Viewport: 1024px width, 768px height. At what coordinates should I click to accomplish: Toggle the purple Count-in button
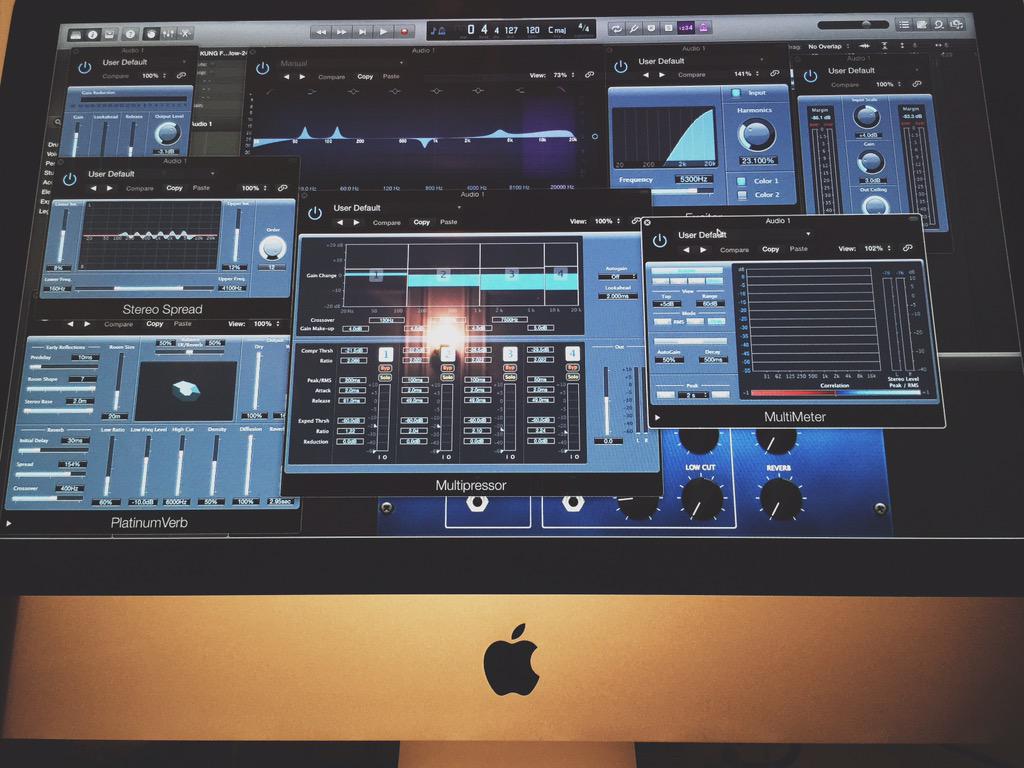click(686, 27)
